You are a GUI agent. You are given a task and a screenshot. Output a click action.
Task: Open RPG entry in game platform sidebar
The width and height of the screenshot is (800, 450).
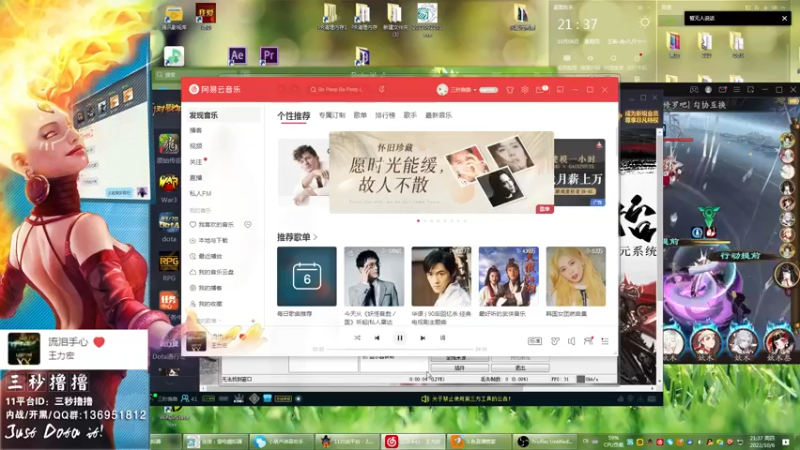[x=169, y=267]
